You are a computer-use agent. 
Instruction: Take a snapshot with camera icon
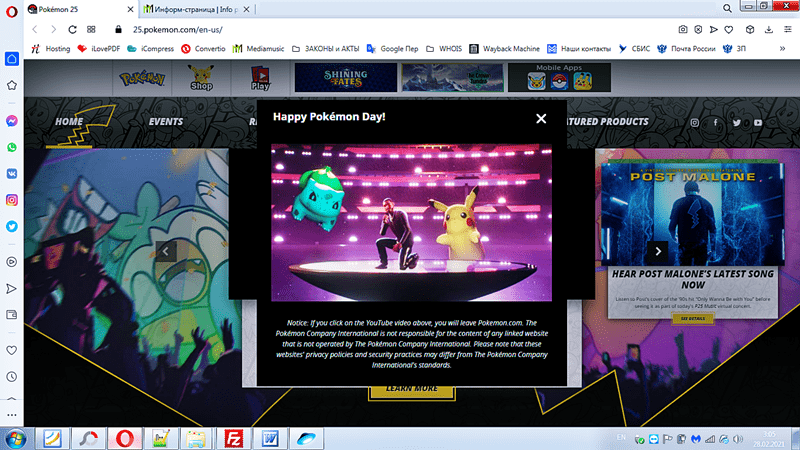tap(683, 30)
